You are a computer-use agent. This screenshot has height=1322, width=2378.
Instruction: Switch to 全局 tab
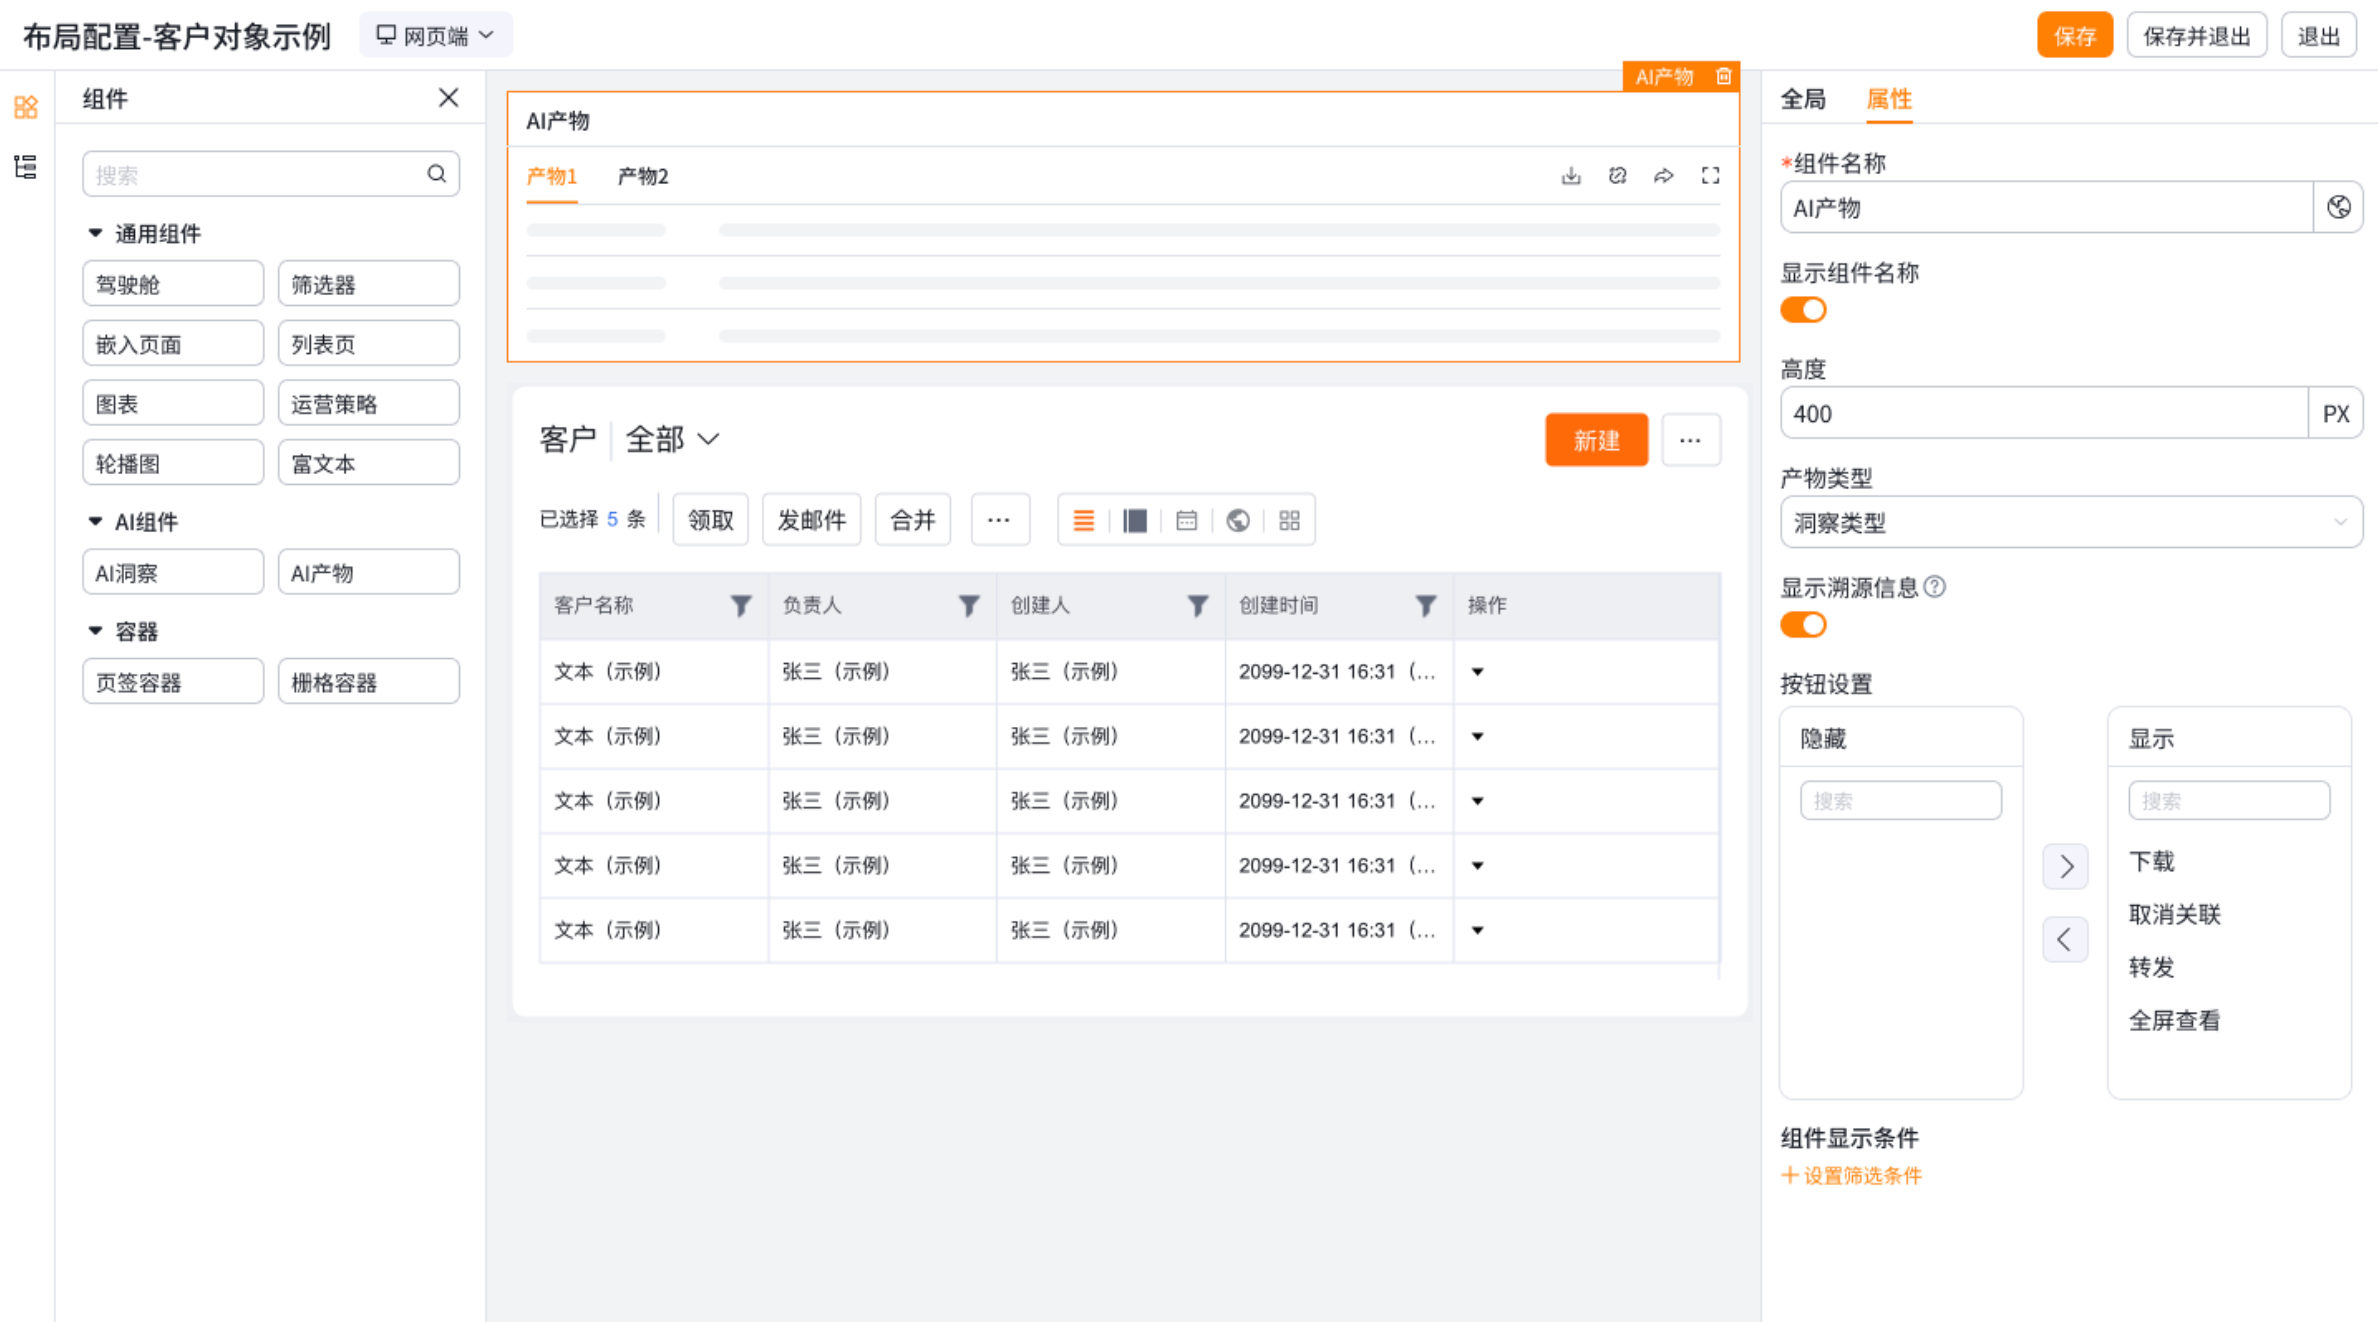[1803, 99]
